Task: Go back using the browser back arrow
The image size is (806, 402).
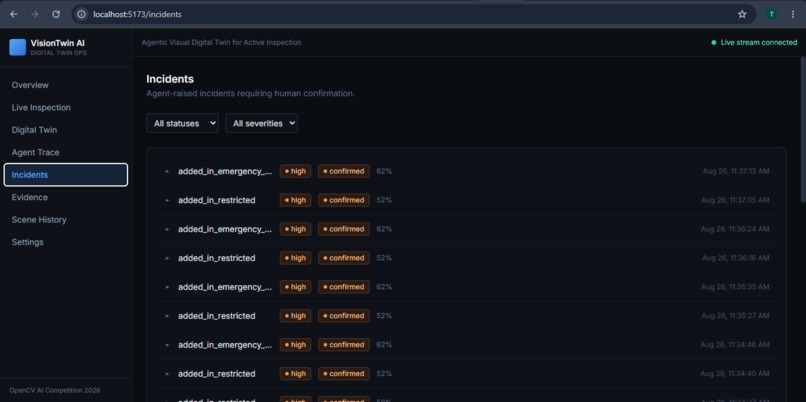Action: click(x=14, y=14)
